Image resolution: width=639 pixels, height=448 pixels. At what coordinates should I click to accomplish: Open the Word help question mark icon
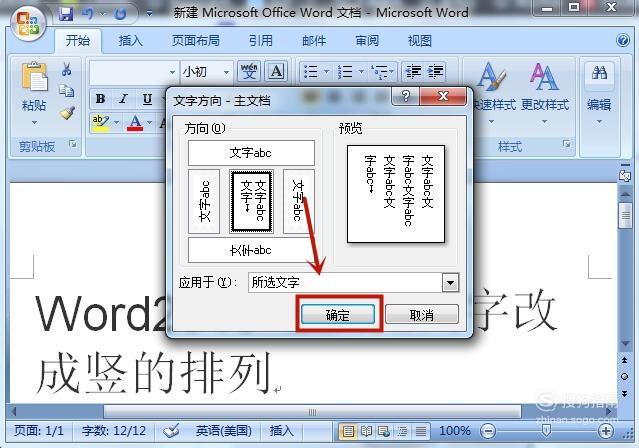click(x=623, y=40)
